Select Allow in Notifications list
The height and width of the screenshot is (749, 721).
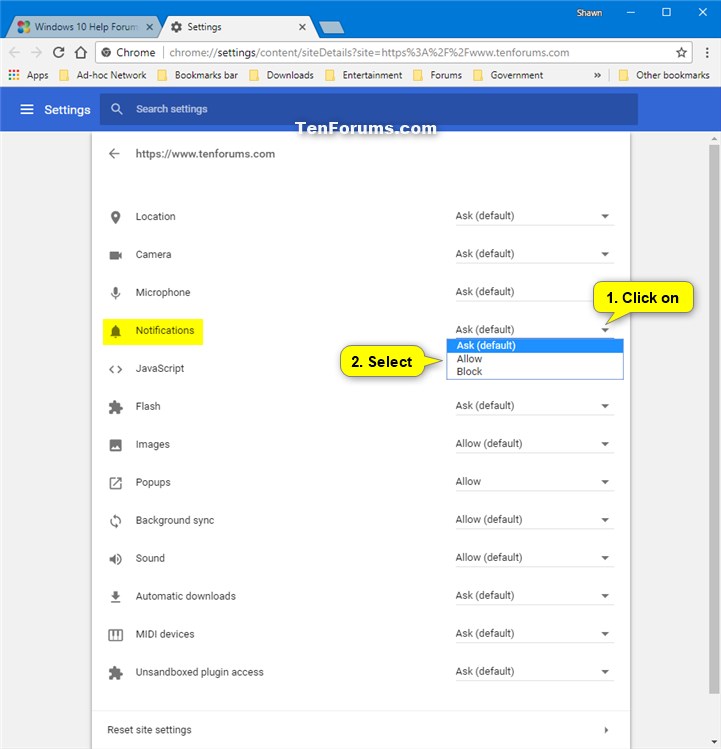pyautogui.click(x=535, y=359)
